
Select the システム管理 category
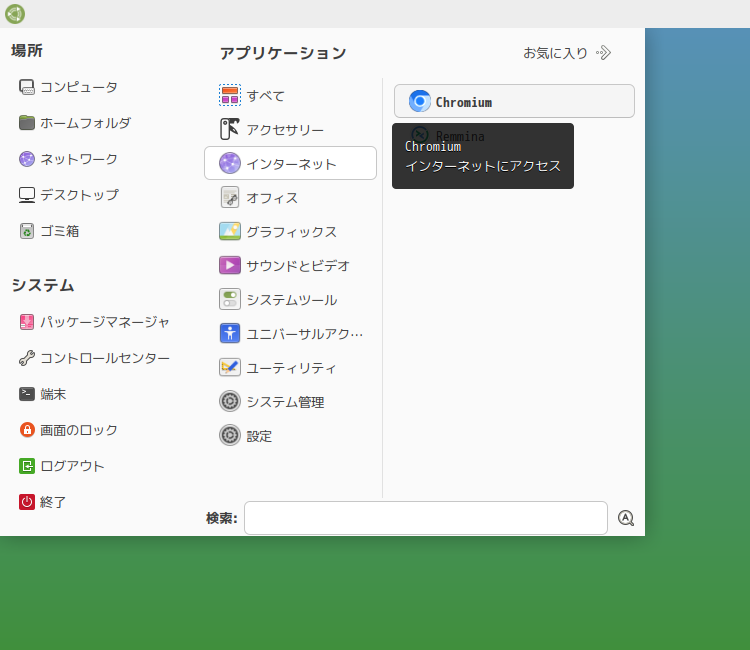(x=290, y=402)
